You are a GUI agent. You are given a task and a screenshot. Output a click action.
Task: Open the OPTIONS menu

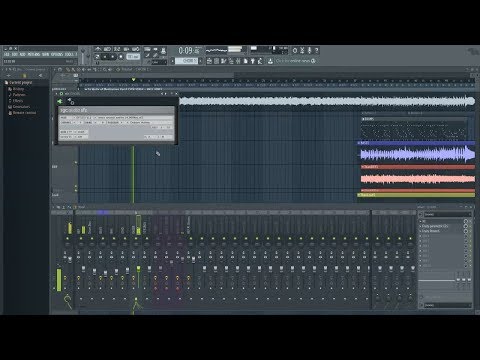point(57,54)
